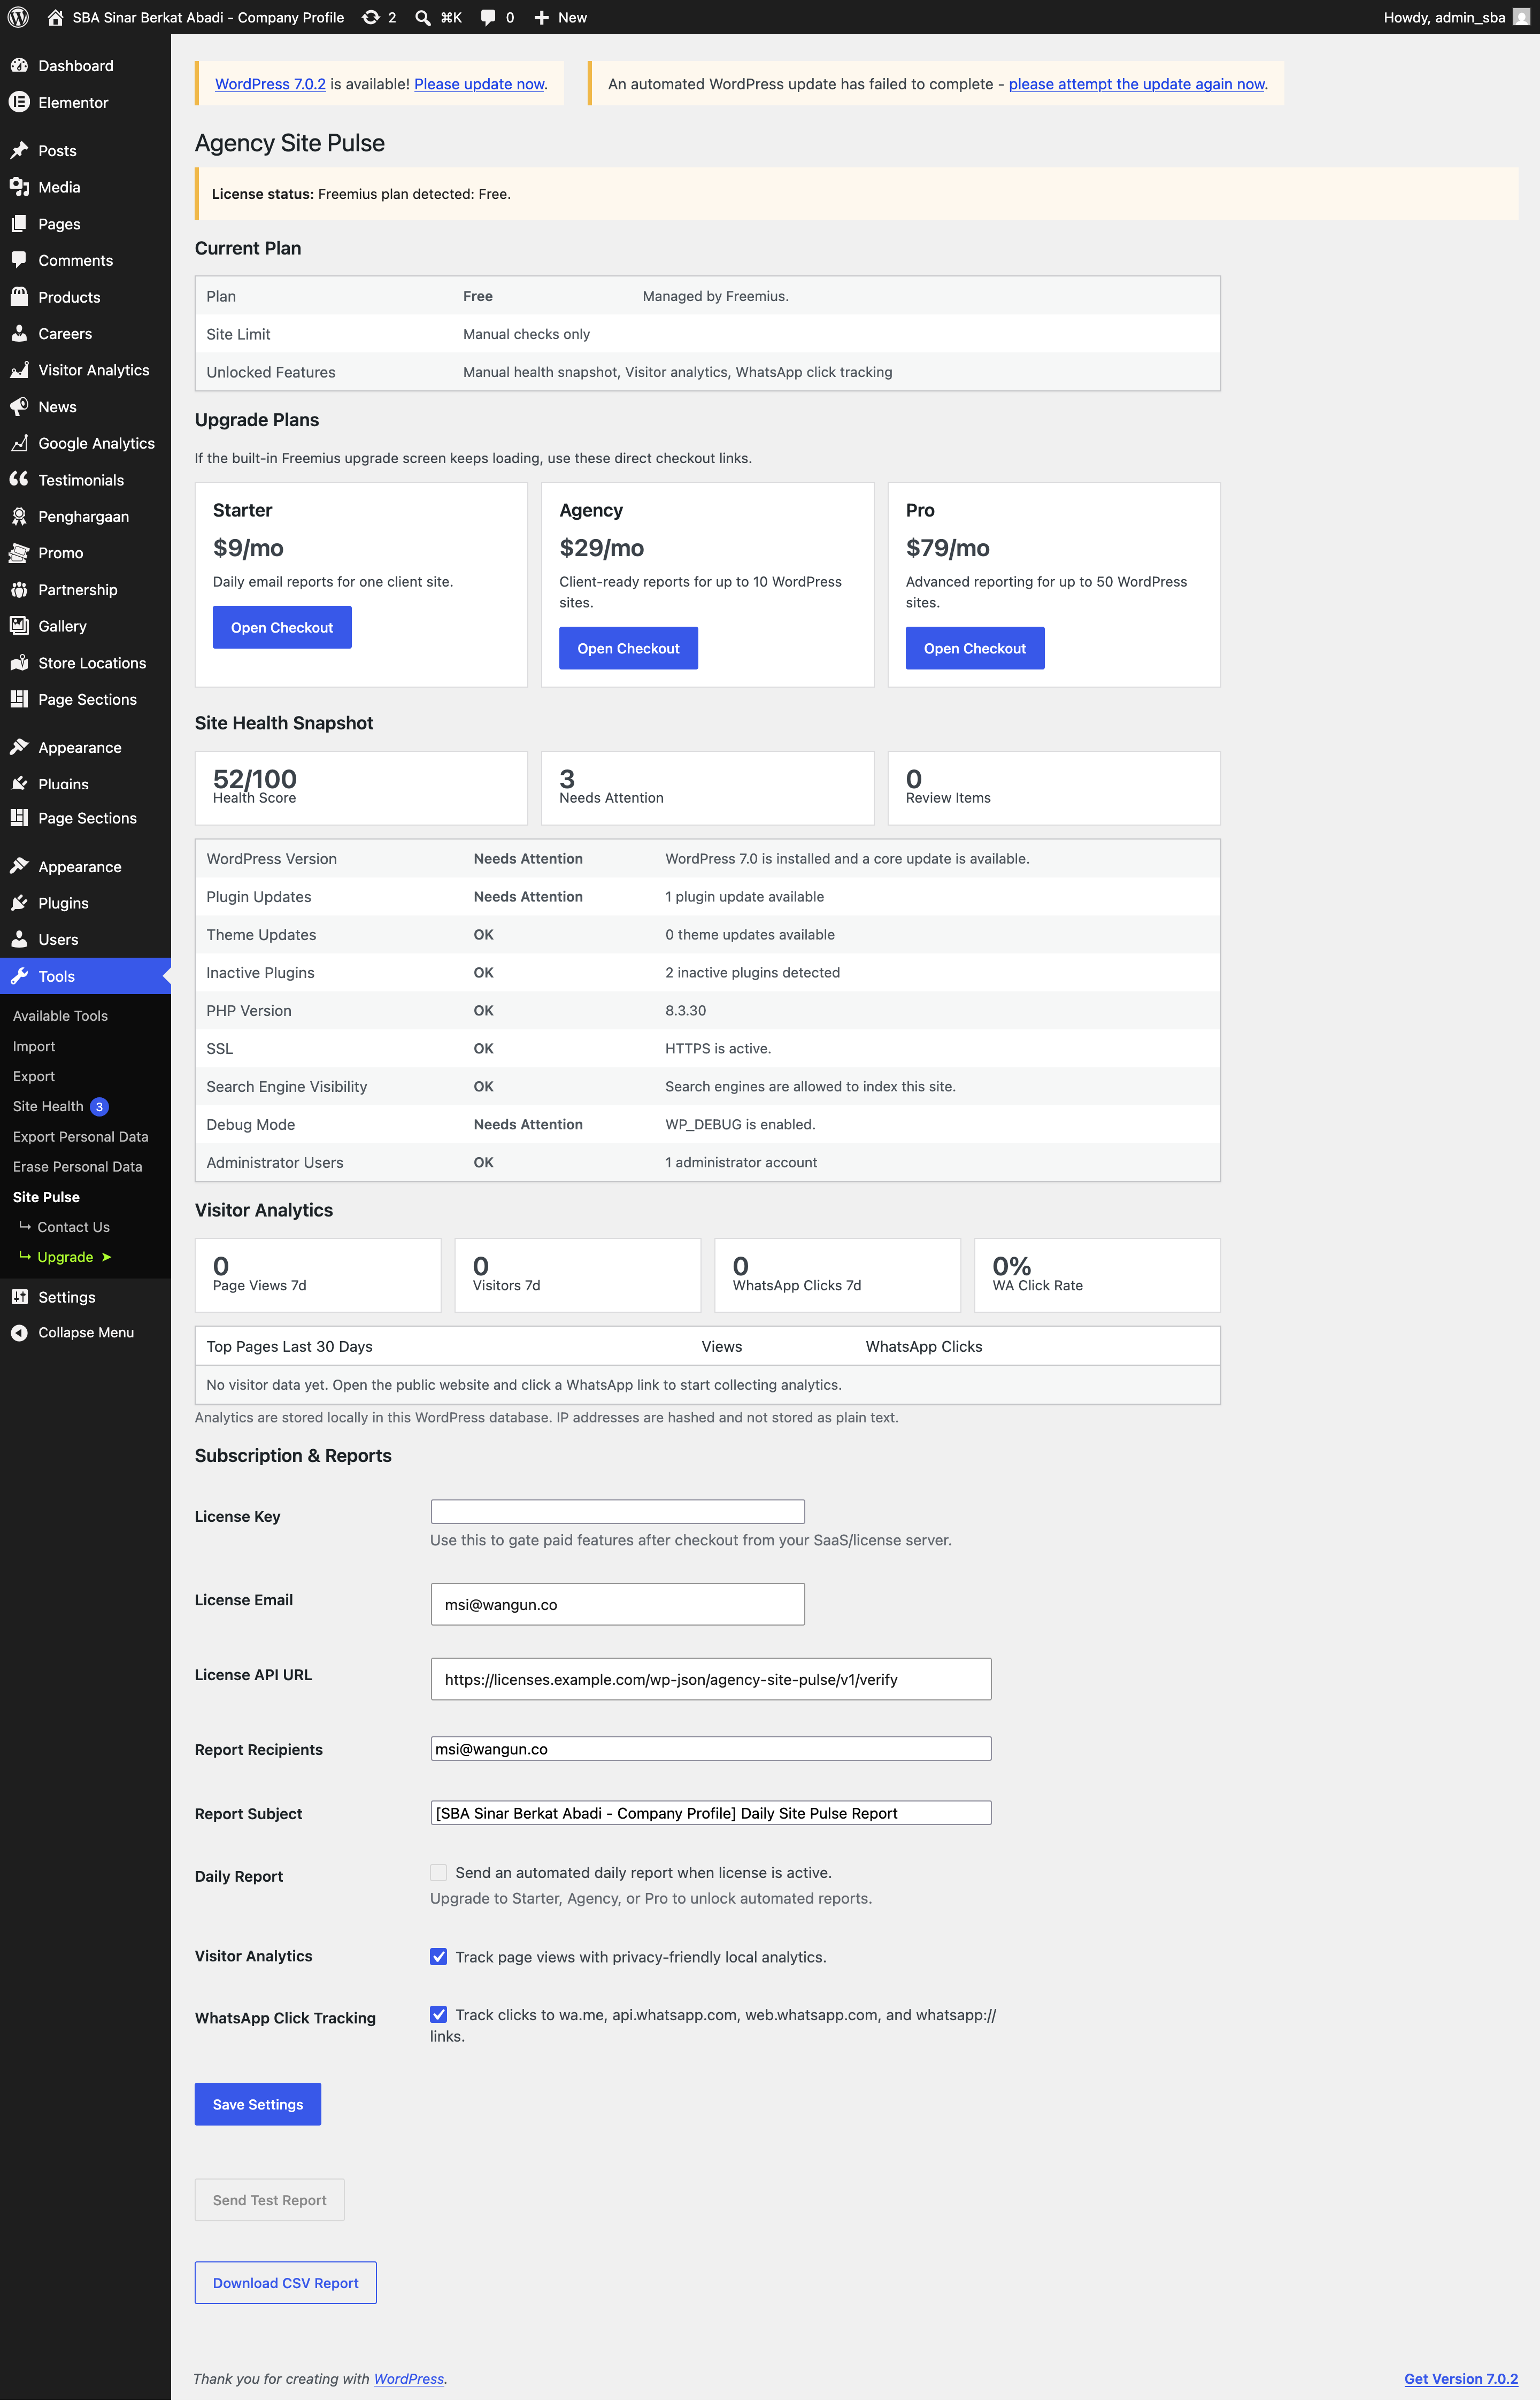The height and width of the screenshot is (2402, 1540).
Task: Click Open Checkout for the Agency plan
Action: pyautogui.click(x=628, y=649)
